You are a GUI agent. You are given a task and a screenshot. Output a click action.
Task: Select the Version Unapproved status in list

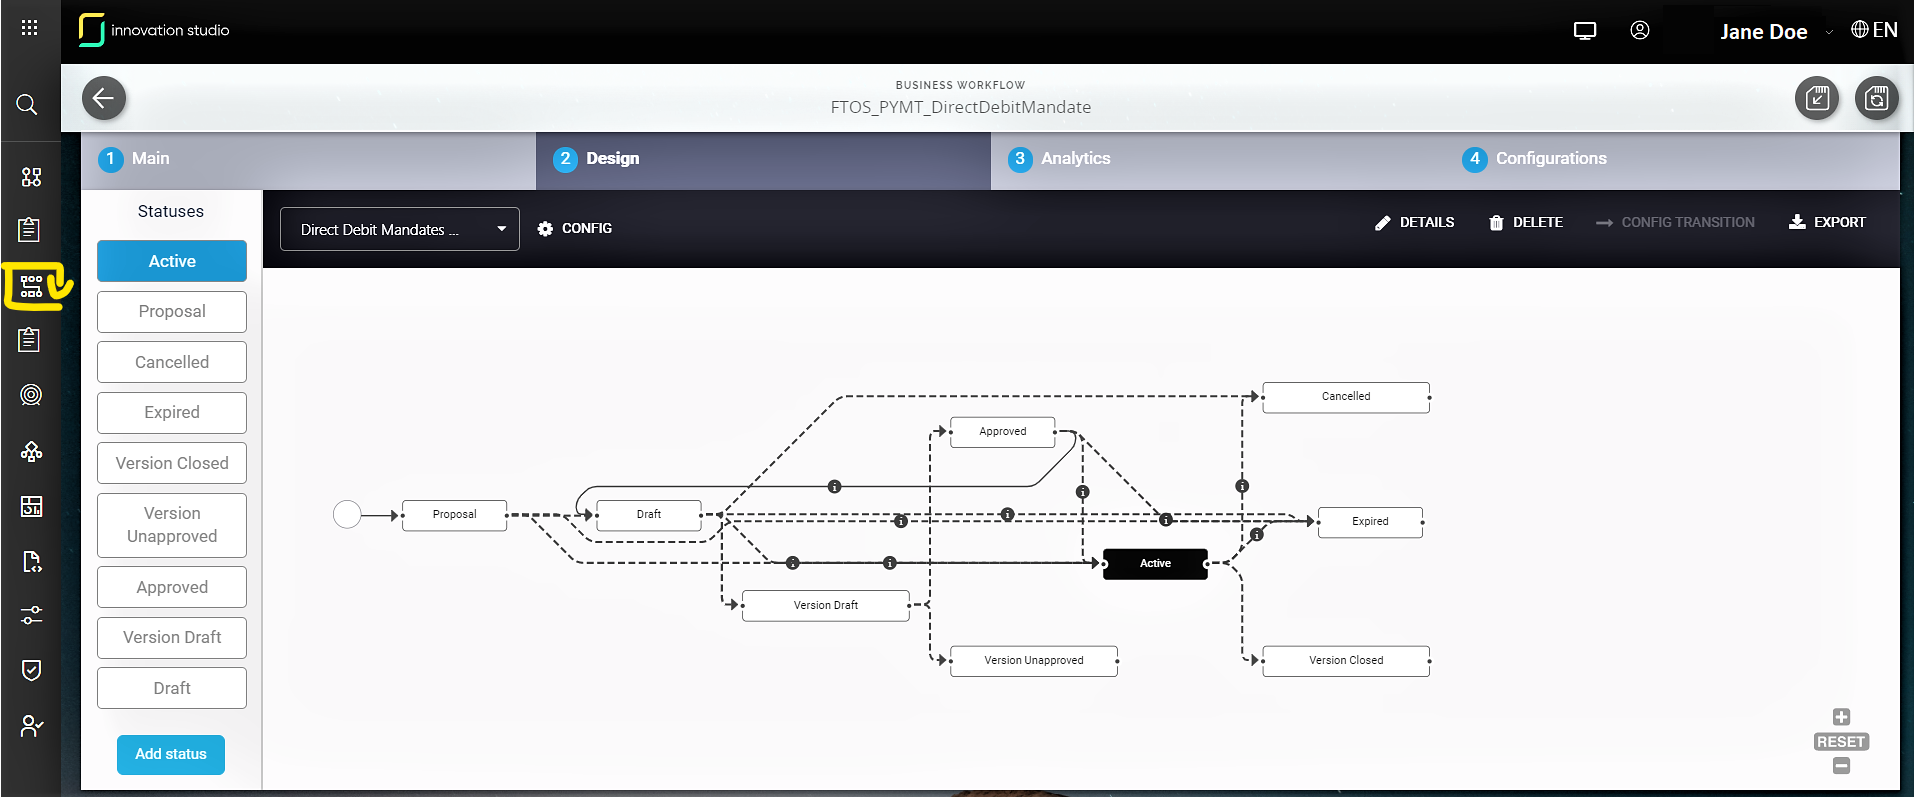coord(172,525)
